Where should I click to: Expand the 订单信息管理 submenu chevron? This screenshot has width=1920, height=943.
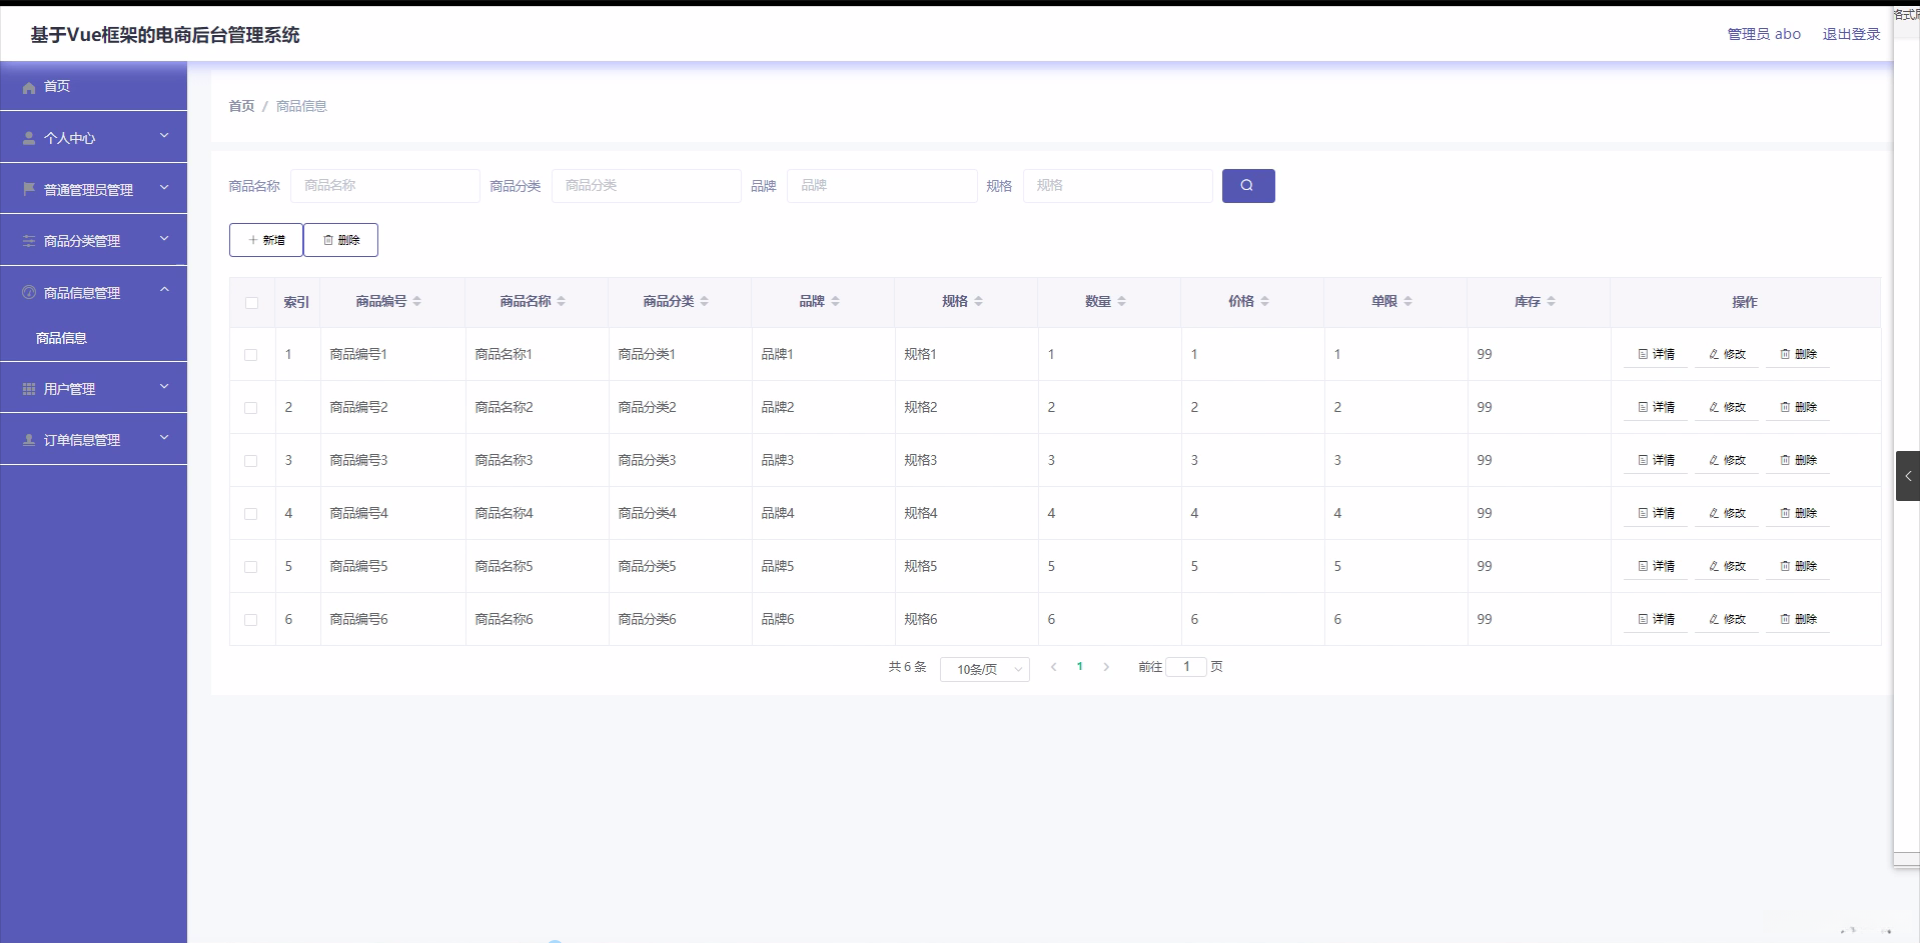[165, 438]
